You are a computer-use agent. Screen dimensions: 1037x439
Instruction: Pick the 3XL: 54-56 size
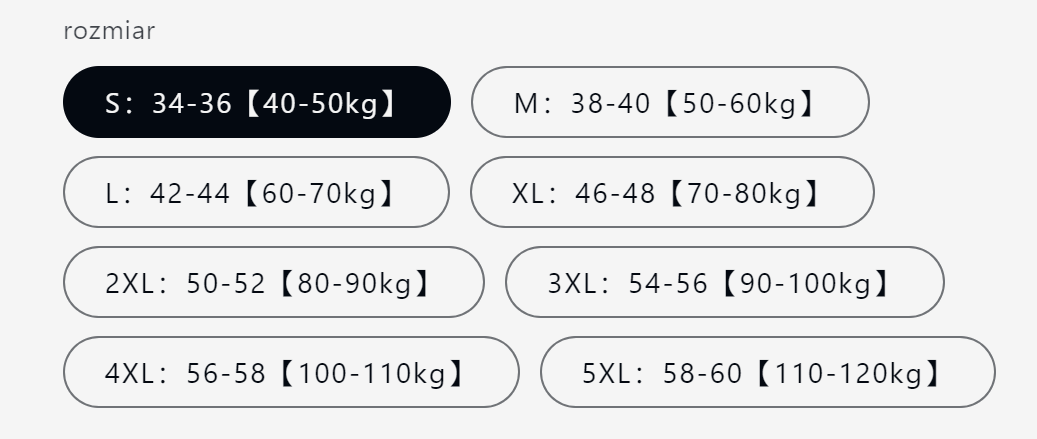tap(724, 282)
